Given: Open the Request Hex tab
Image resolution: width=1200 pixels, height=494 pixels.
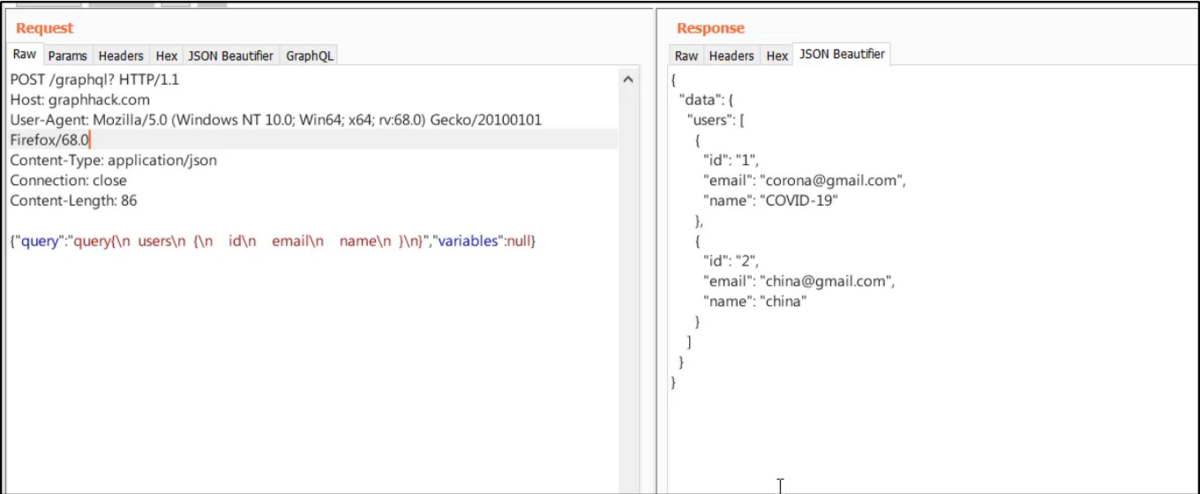Looking at the screenshot, I should (166, 57).
